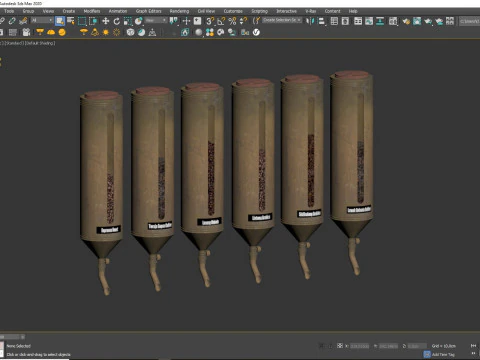Open the Modifiers menu
This screenshot has width=480, height=360.
click(x=92, y=11)
